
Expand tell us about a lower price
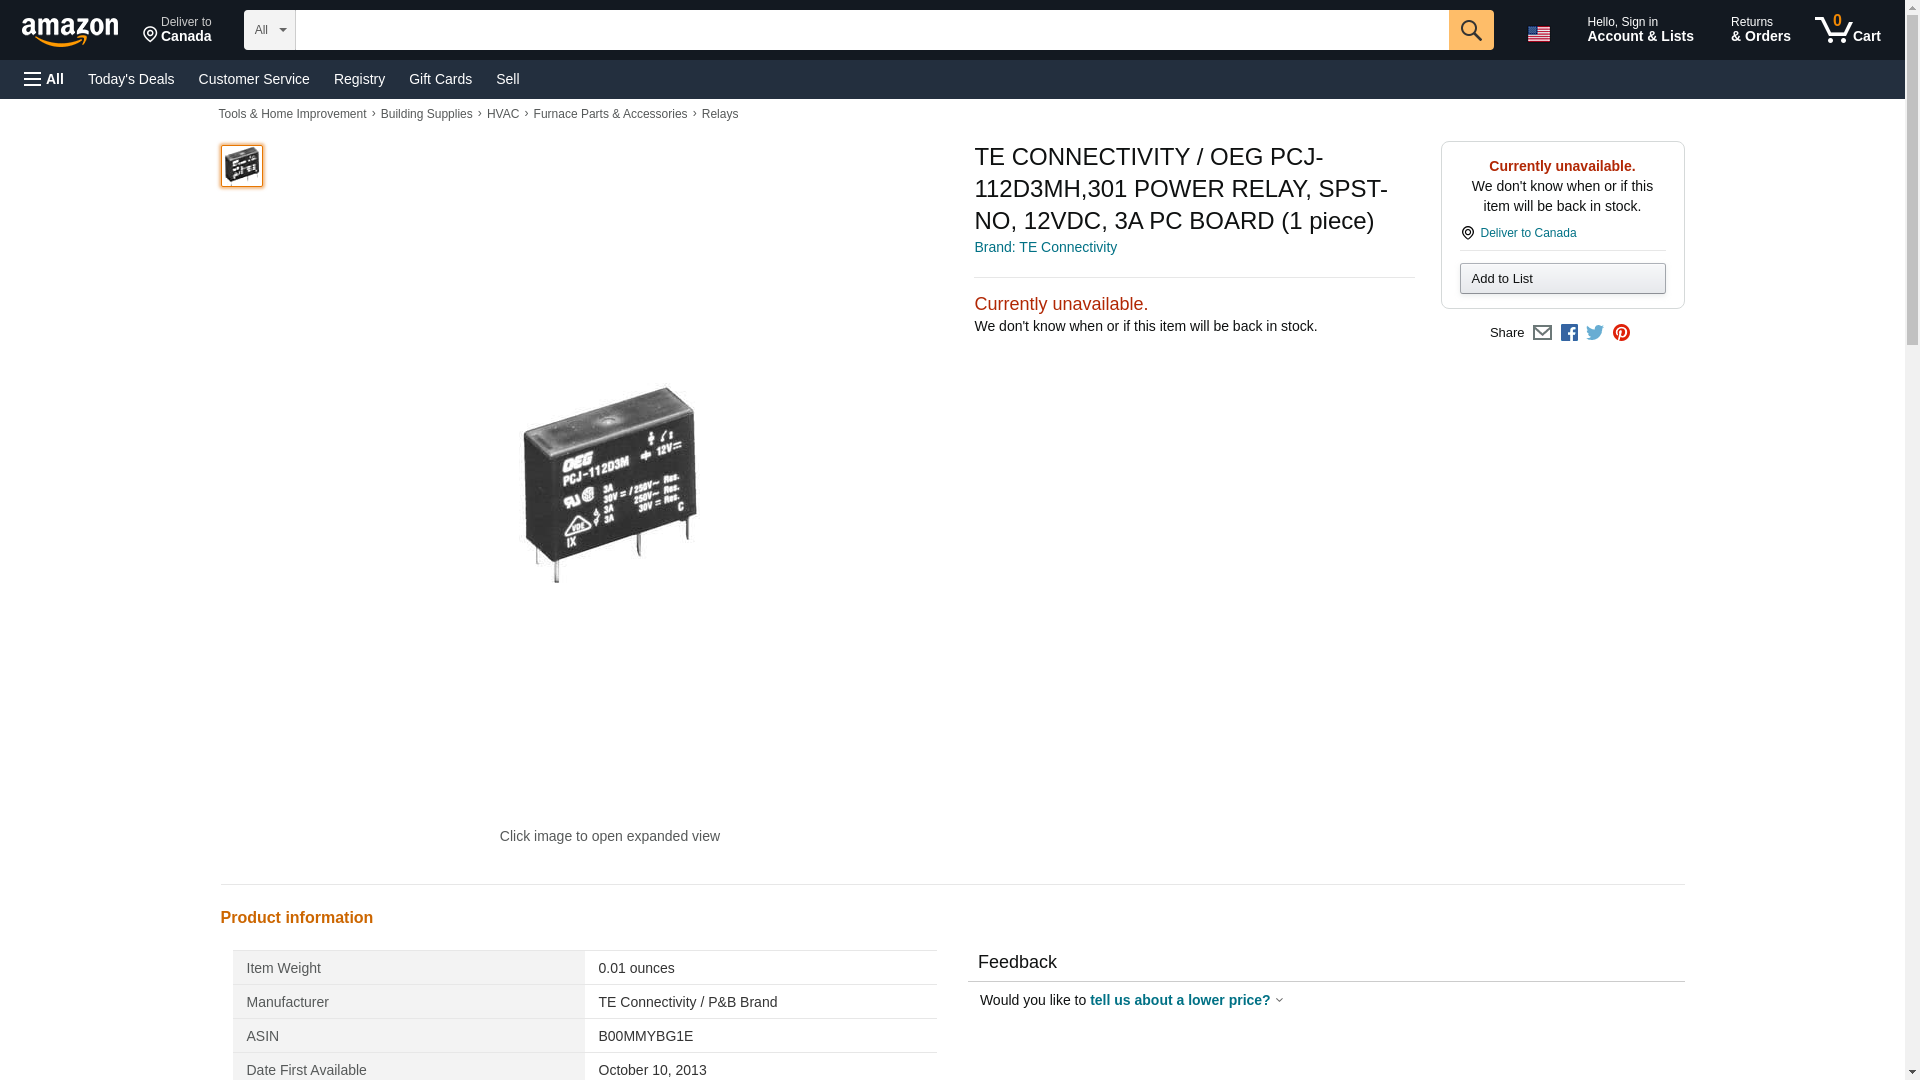point(1186,1000)
